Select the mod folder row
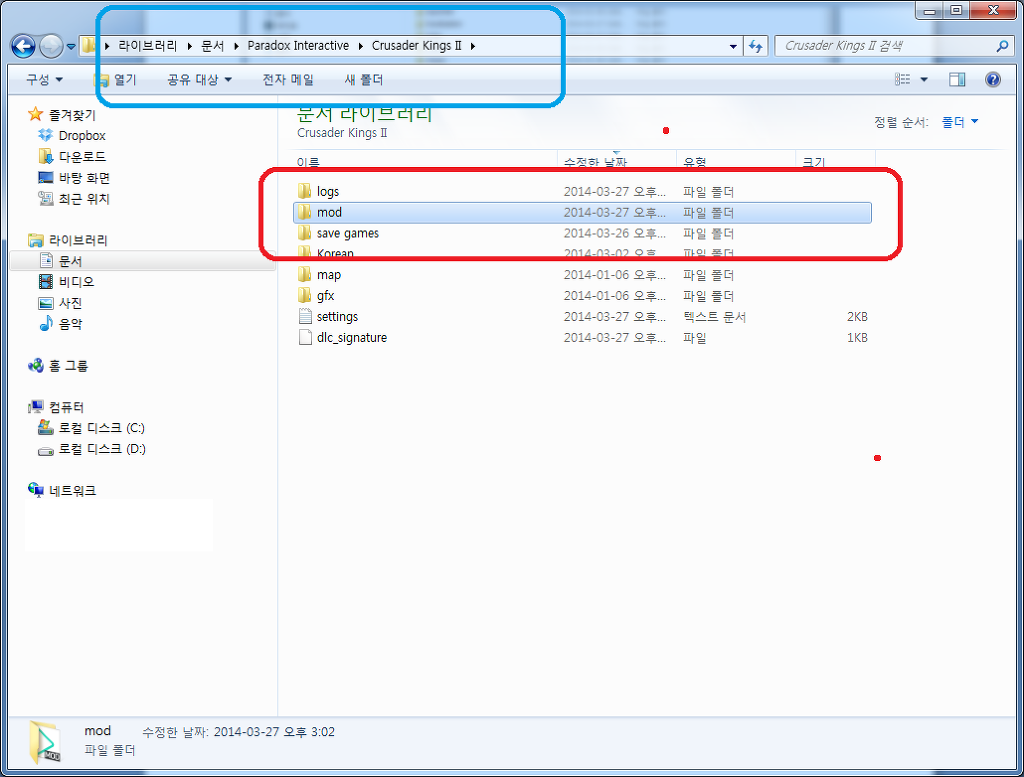 click(583, 212)
